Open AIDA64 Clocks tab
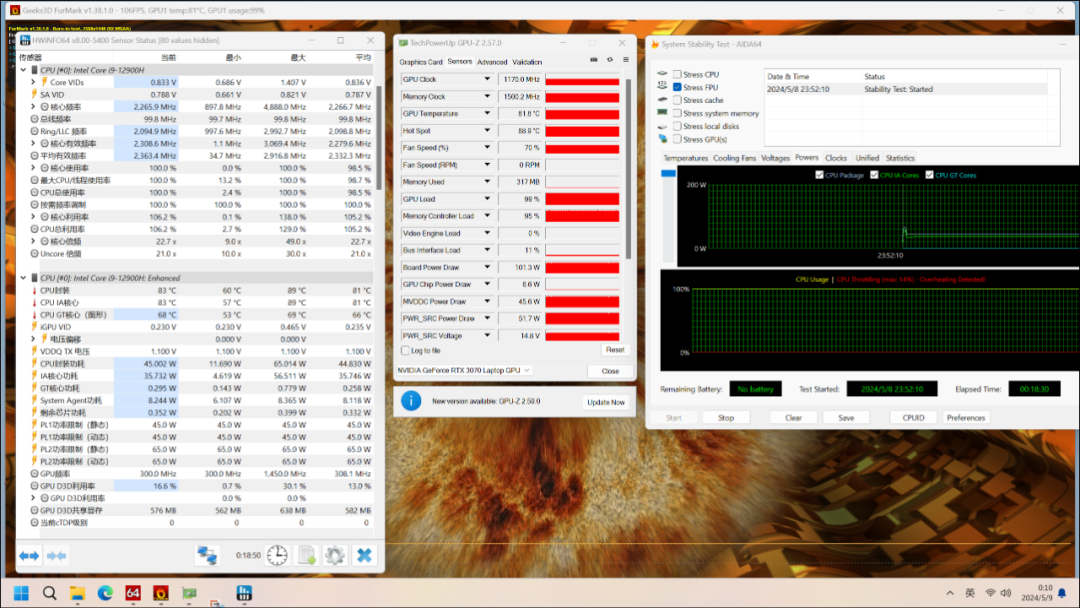 click(x=835, y=158)
